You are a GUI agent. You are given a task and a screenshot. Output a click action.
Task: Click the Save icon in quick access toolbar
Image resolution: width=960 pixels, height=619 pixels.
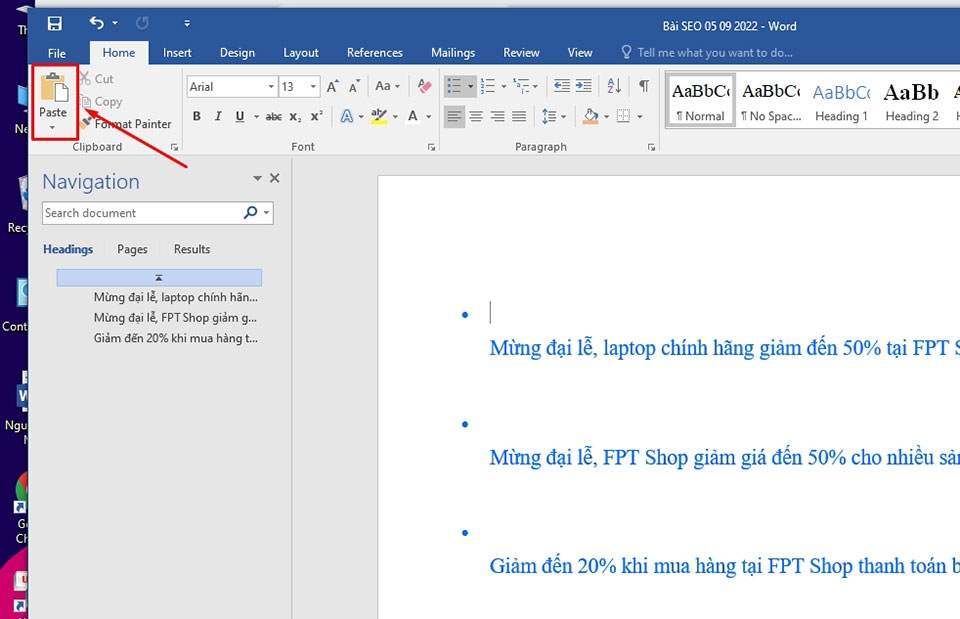tap(54, 23)
